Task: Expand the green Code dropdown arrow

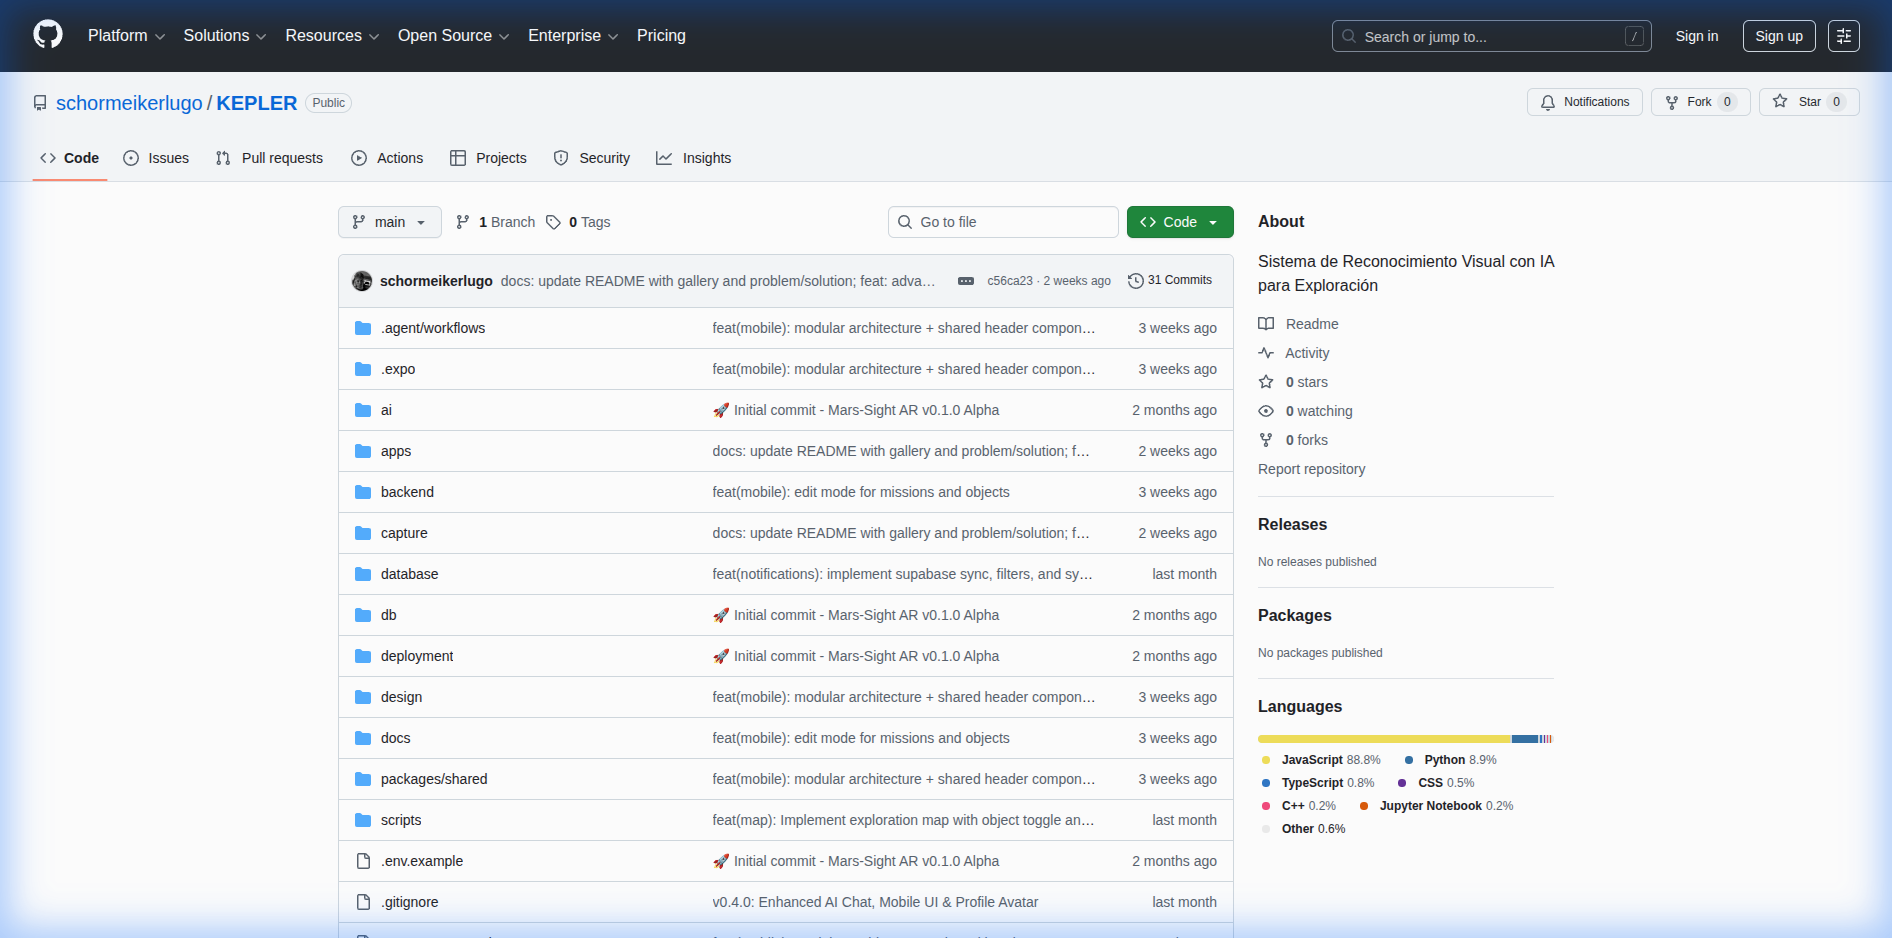Action: tap(1214, 222)
